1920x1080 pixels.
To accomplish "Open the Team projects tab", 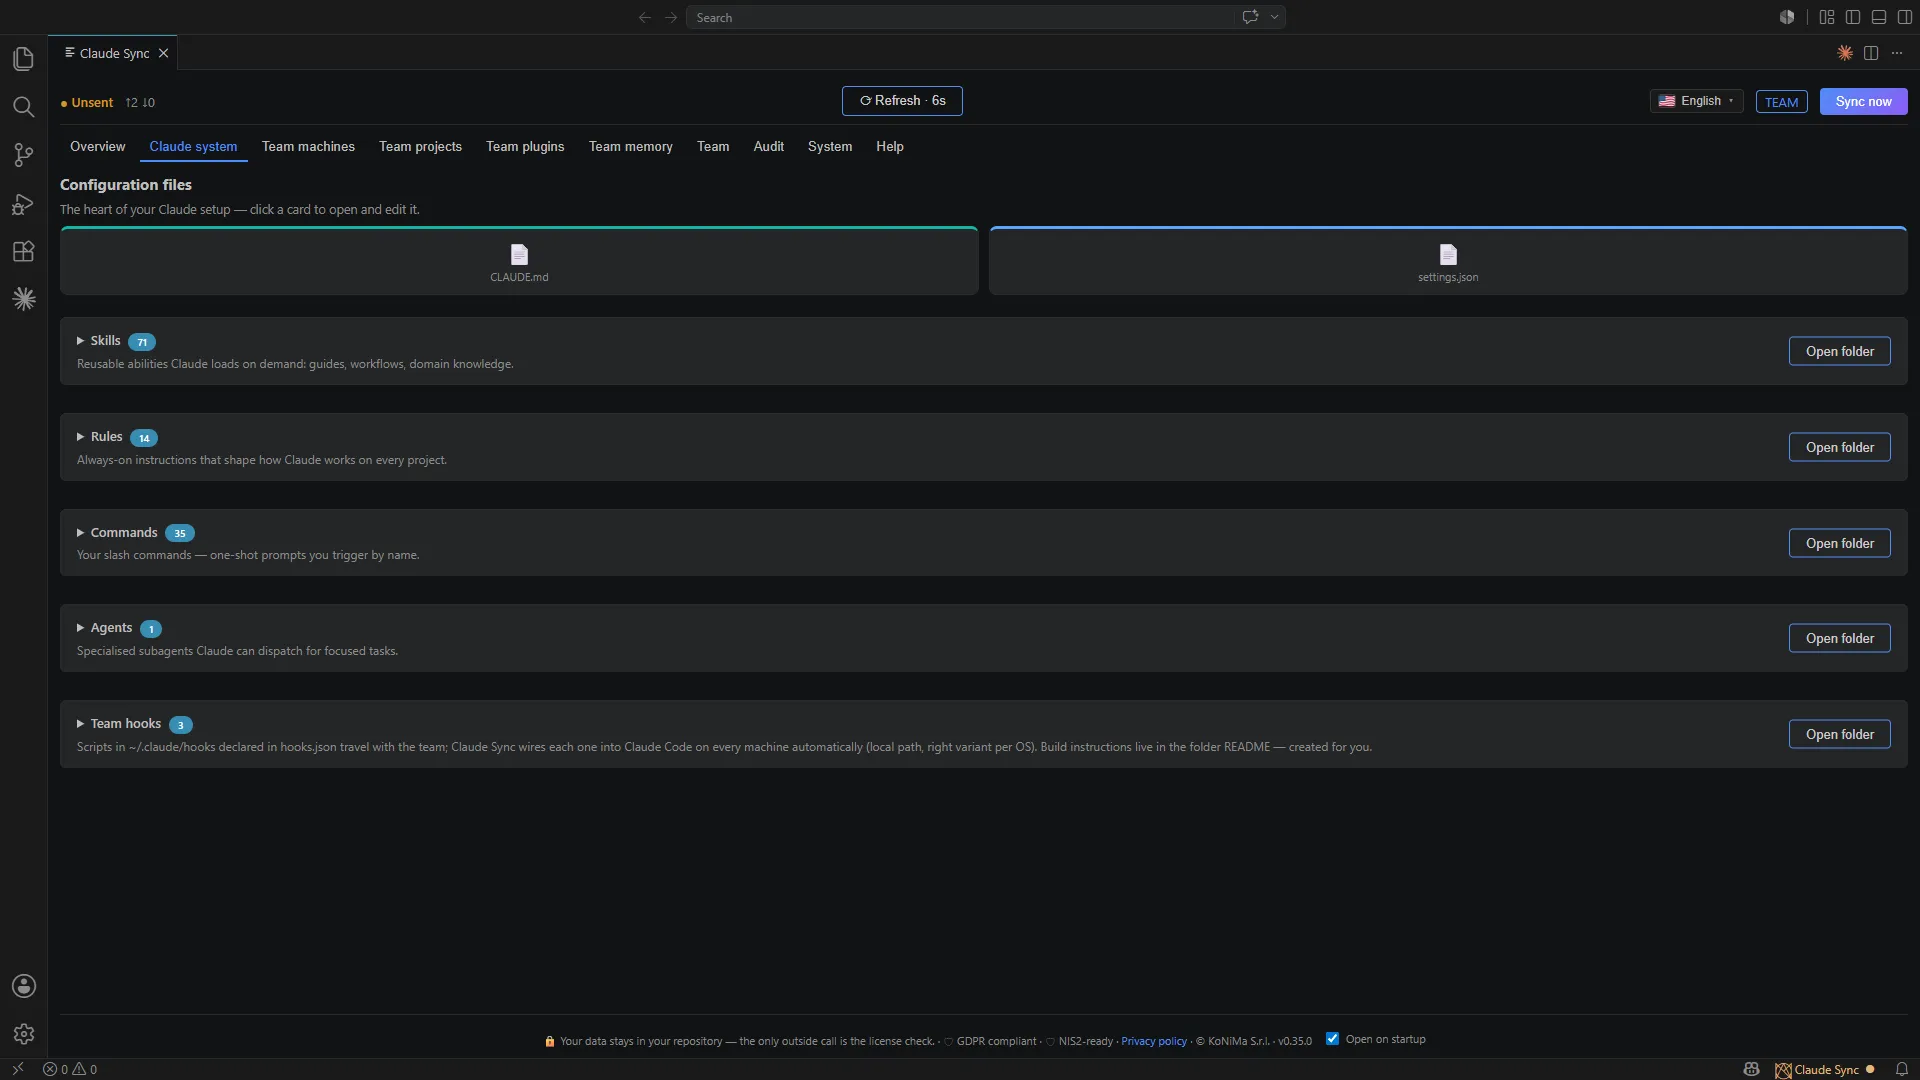I will (x=420, y=146).
